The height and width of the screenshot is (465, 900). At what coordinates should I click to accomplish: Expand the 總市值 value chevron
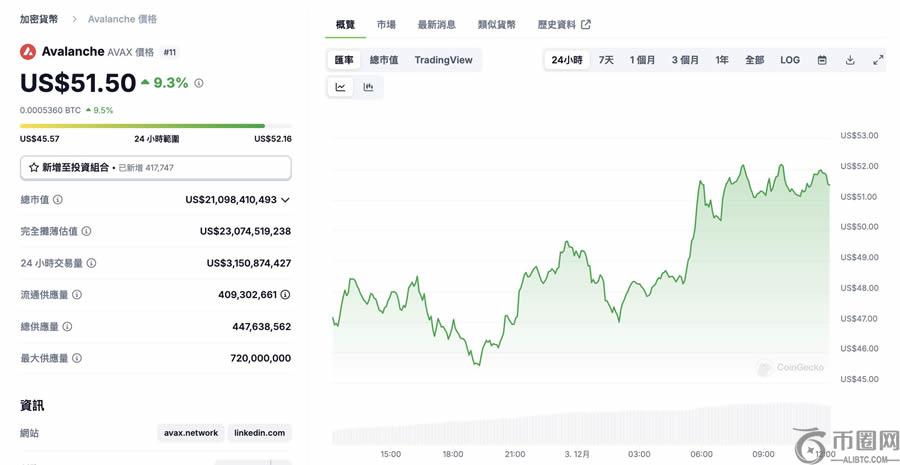click(x=285, y=200)
